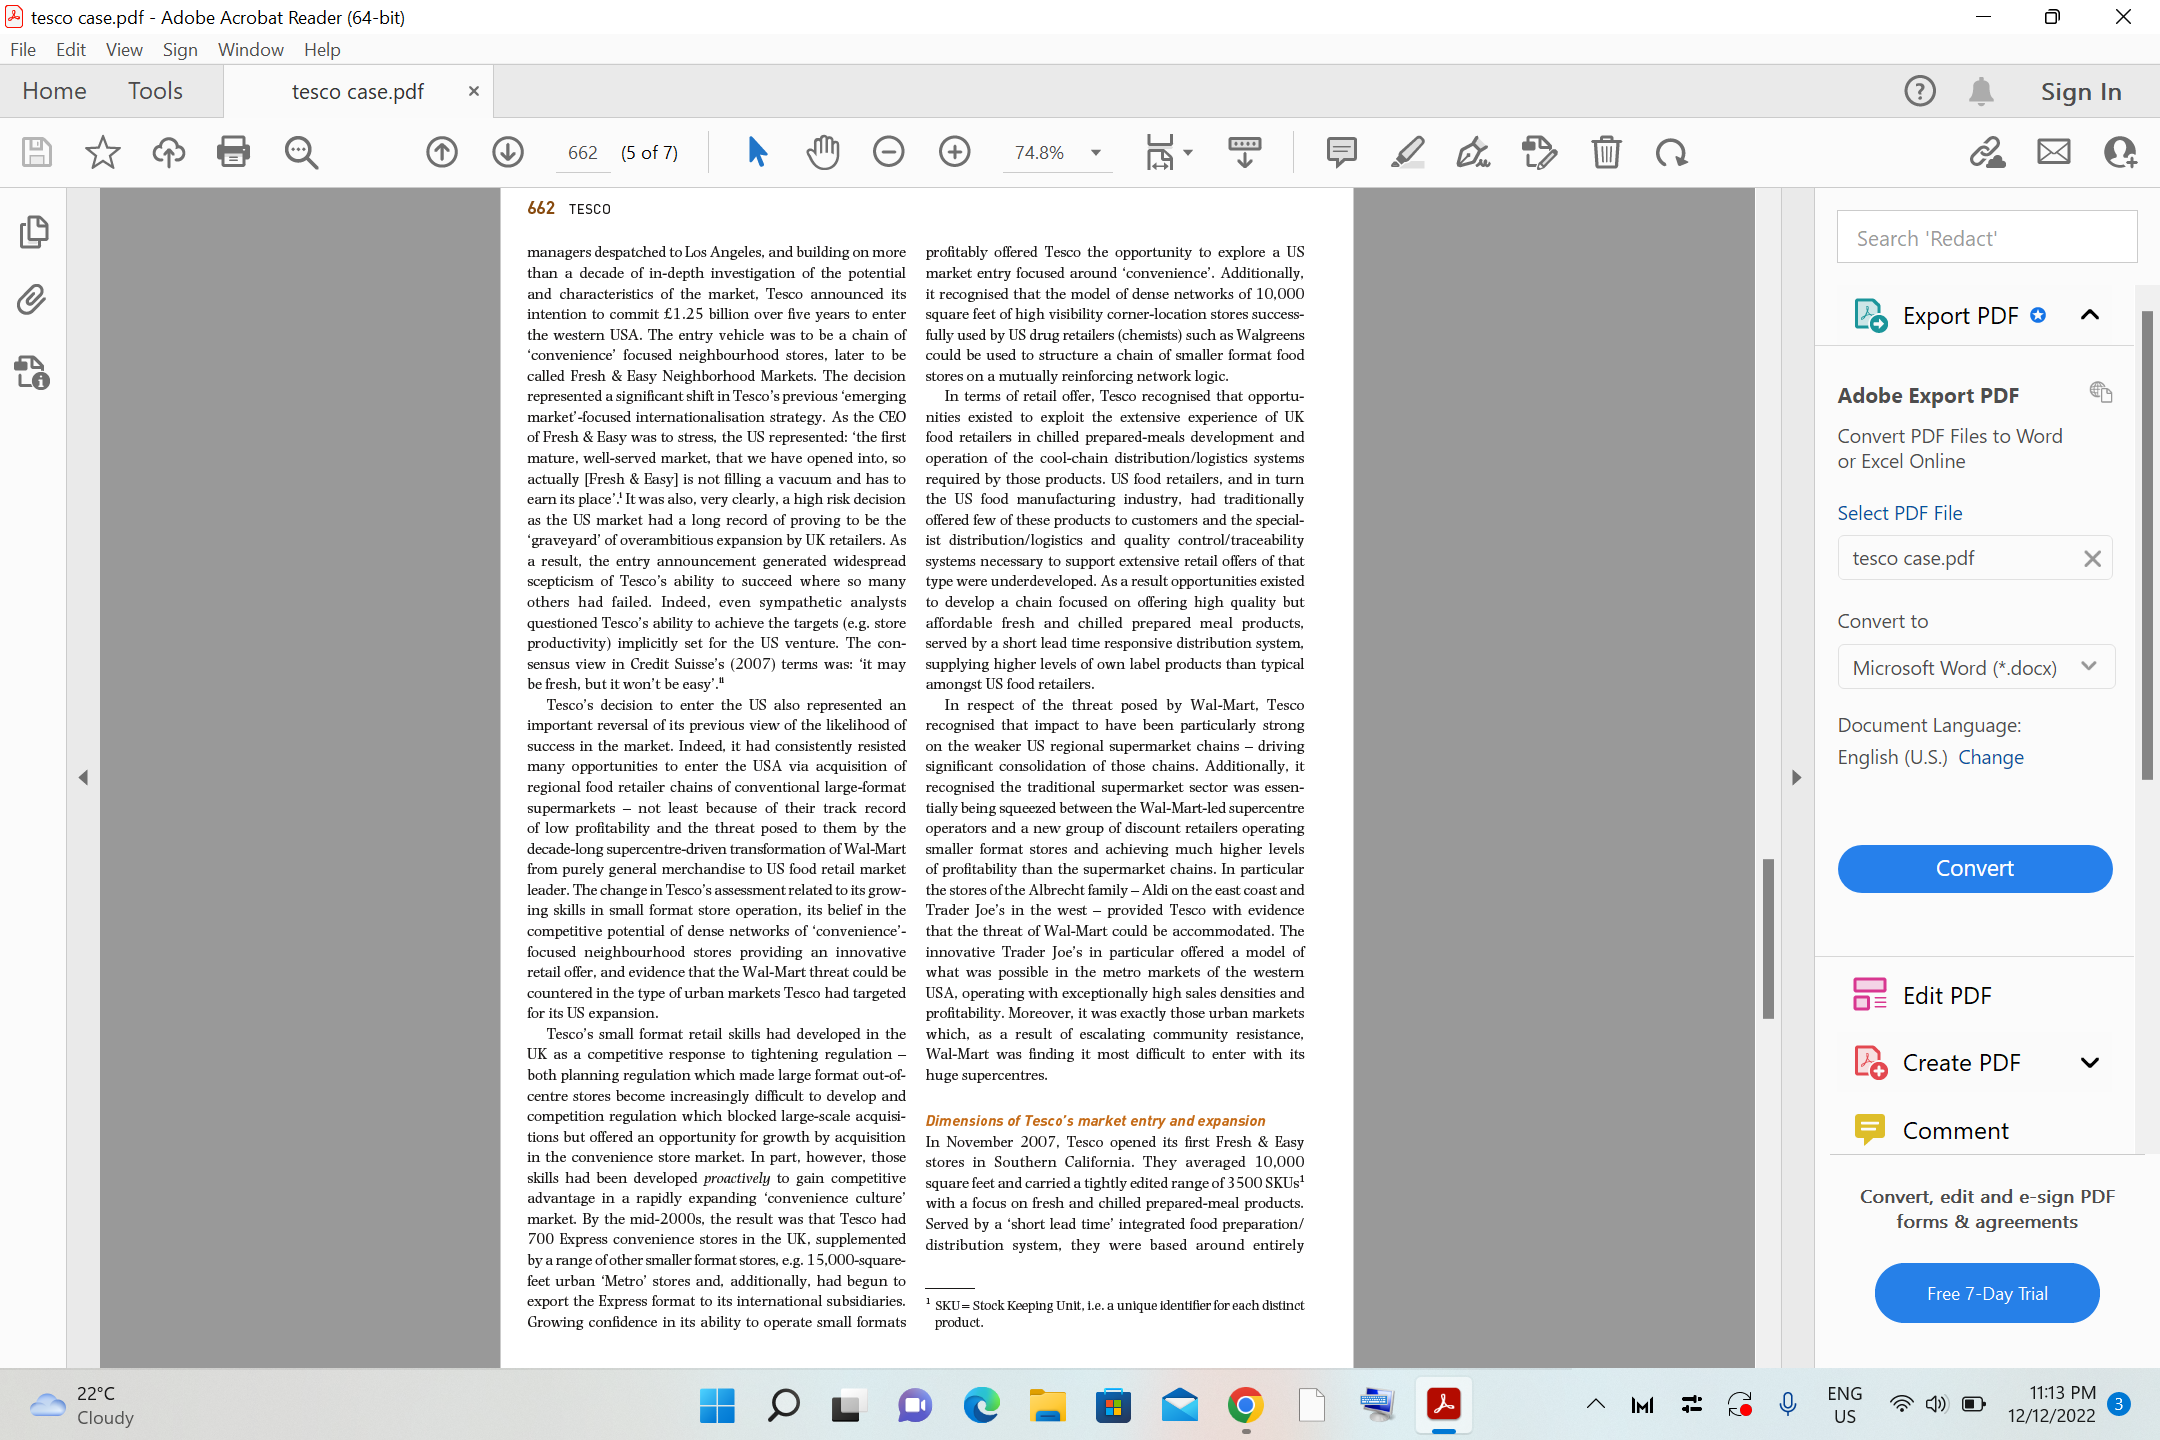Open page thumbnails panel

[33, 232]
